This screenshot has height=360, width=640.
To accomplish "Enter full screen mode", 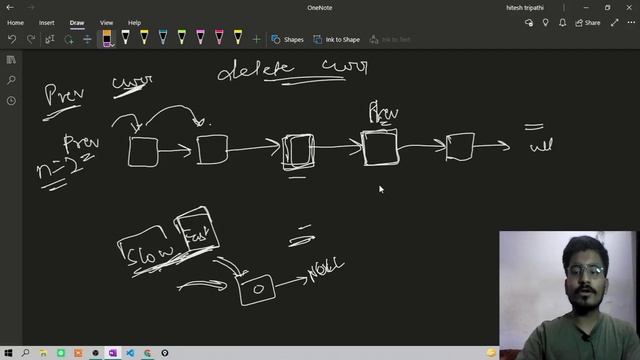I will tap(615, 23).
